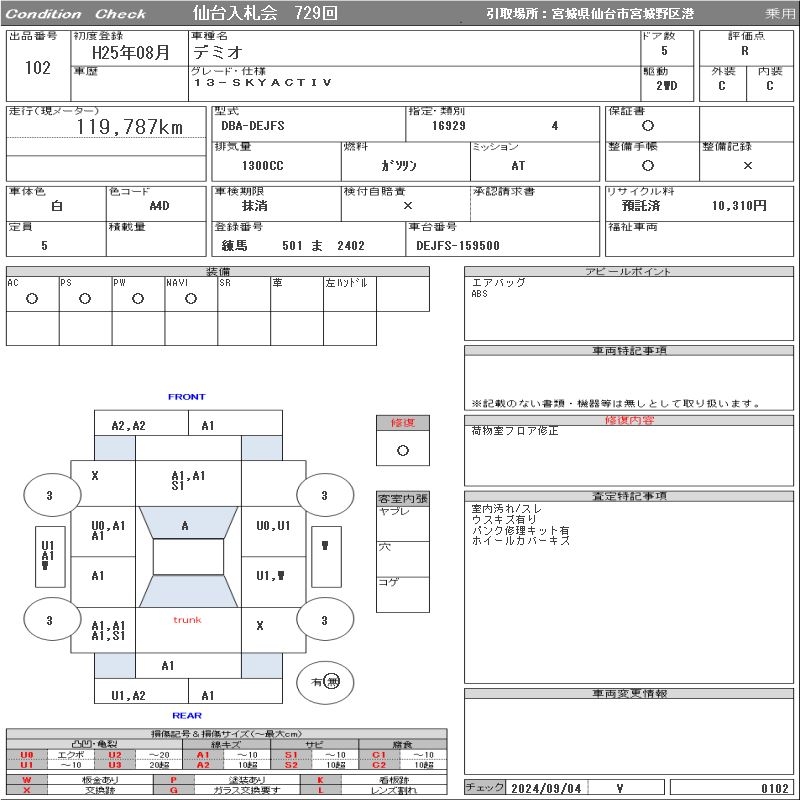
Task: Select the spare tire 有/無 circle
Action: (x=325, y=682)
